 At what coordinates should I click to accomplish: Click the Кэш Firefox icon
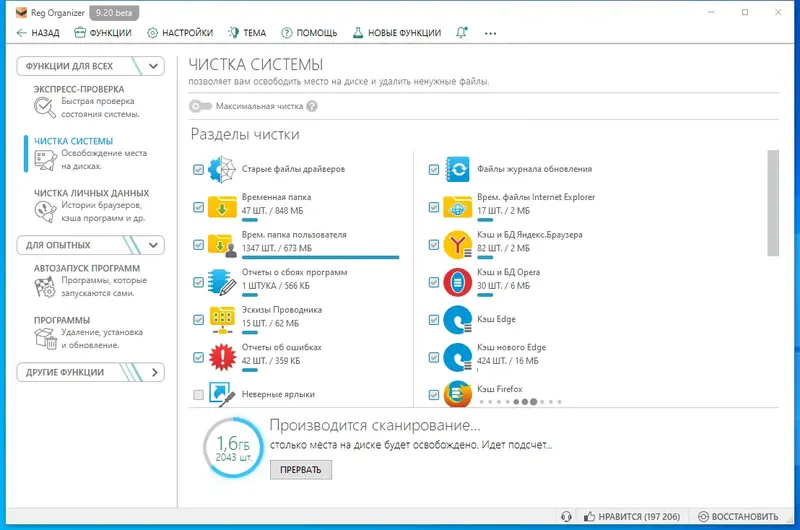457,394
